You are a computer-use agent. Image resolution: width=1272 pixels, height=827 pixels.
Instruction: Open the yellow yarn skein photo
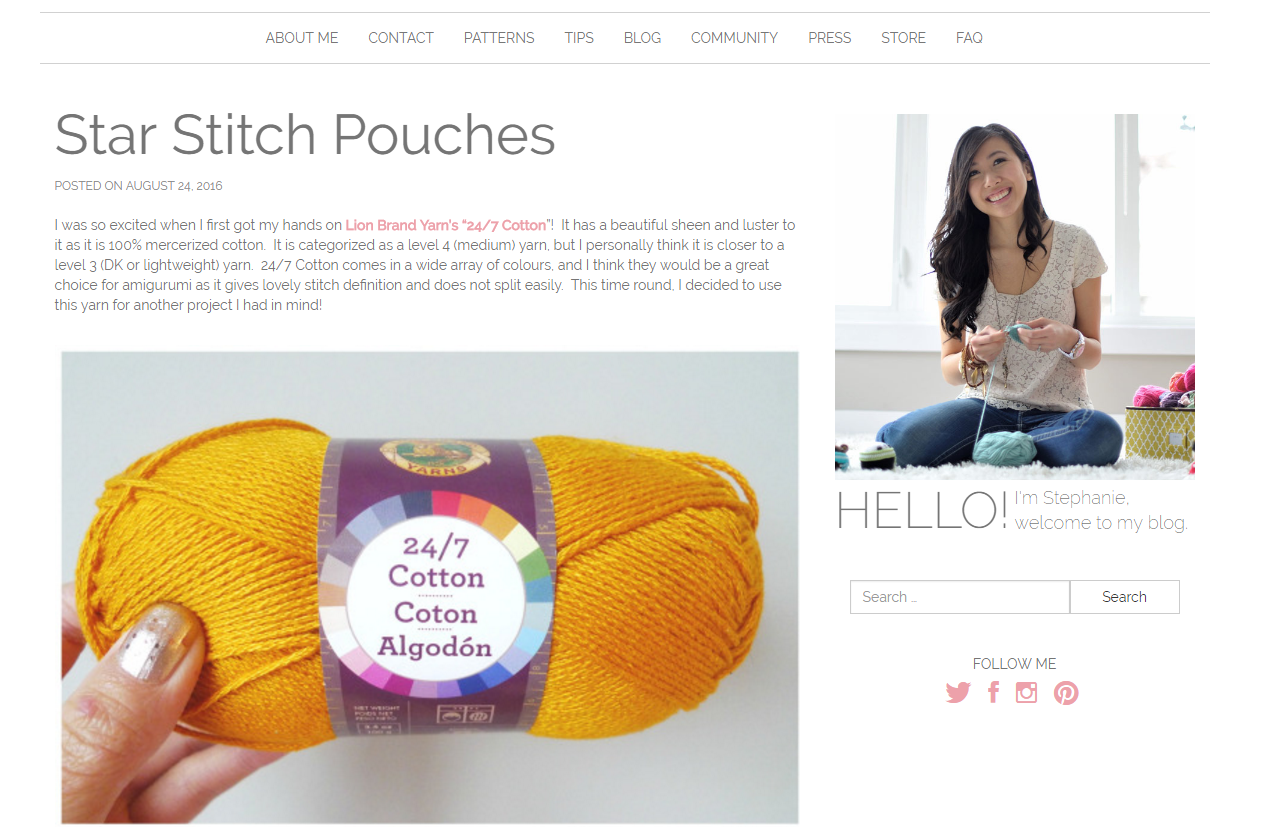[x=430, y=587]
